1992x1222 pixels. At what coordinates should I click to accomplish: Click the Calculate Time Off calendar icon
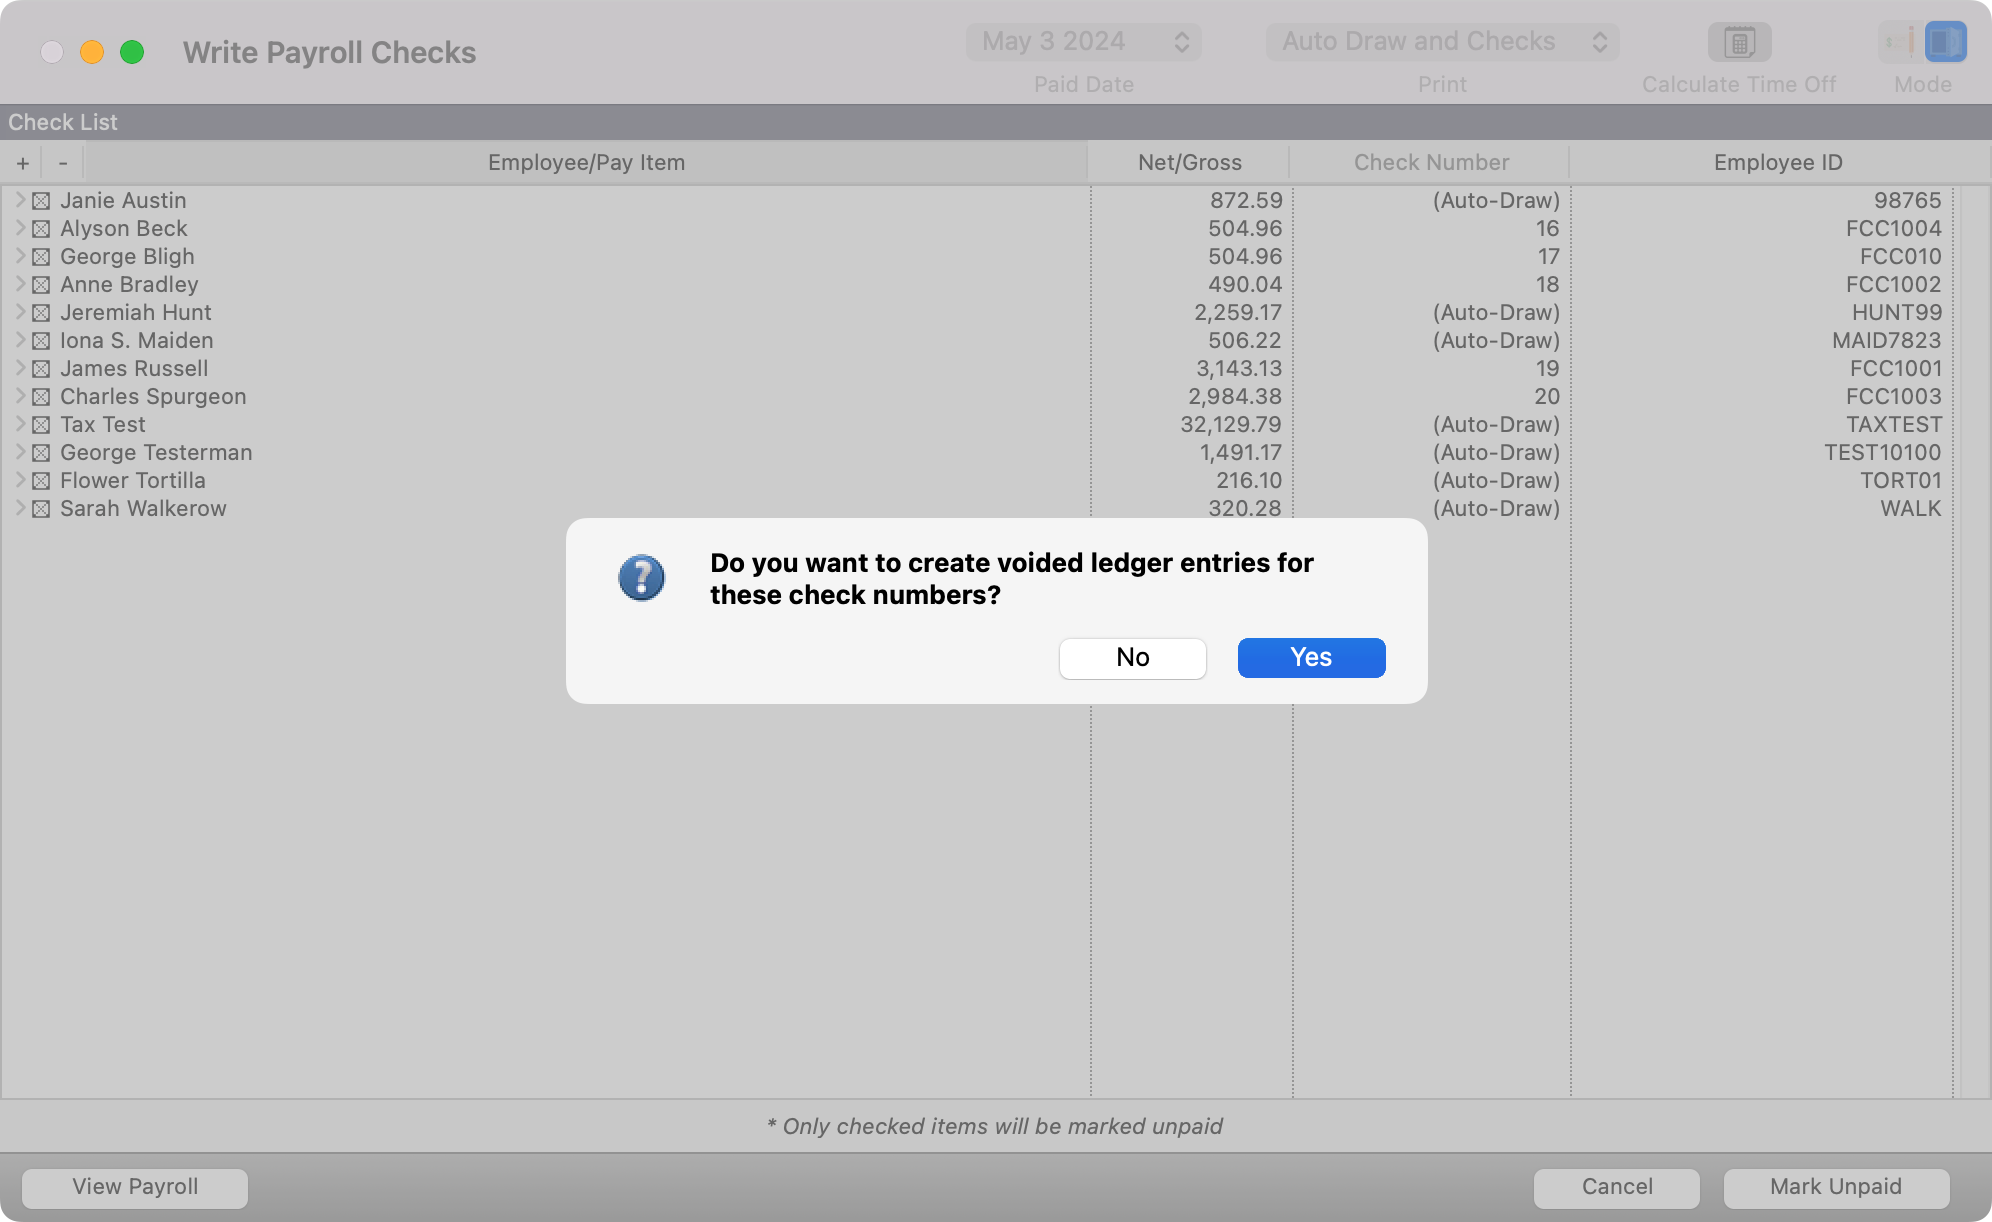click(x=1739, y=42)
